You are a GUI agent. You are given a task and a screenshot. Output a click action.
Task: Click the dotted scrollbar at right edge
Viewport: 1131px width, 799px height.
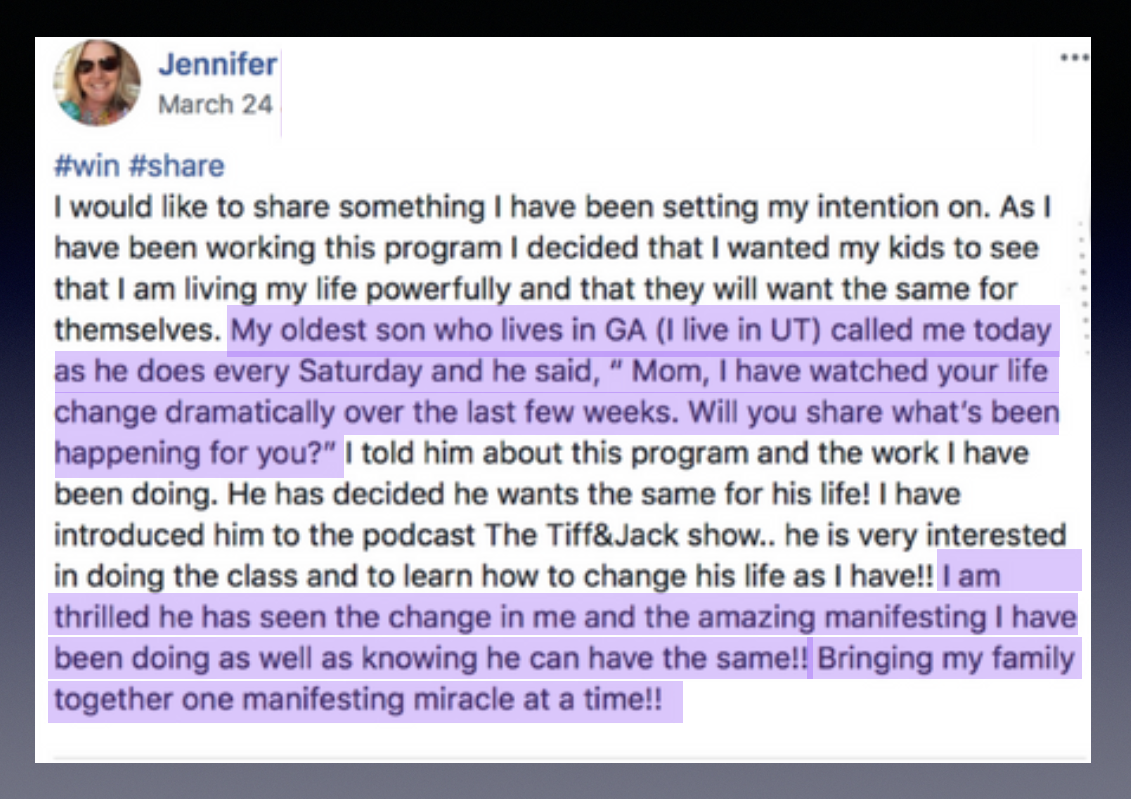point(1082,288)
